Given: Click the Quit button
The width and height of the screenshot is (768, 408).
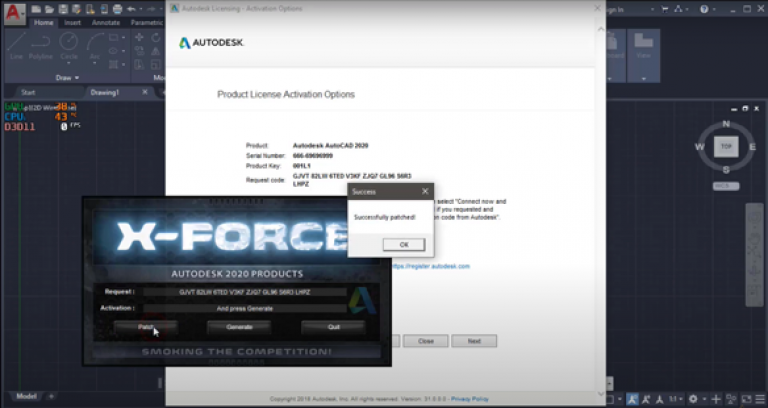Looking at the screenshot, I should pos(334,327).
